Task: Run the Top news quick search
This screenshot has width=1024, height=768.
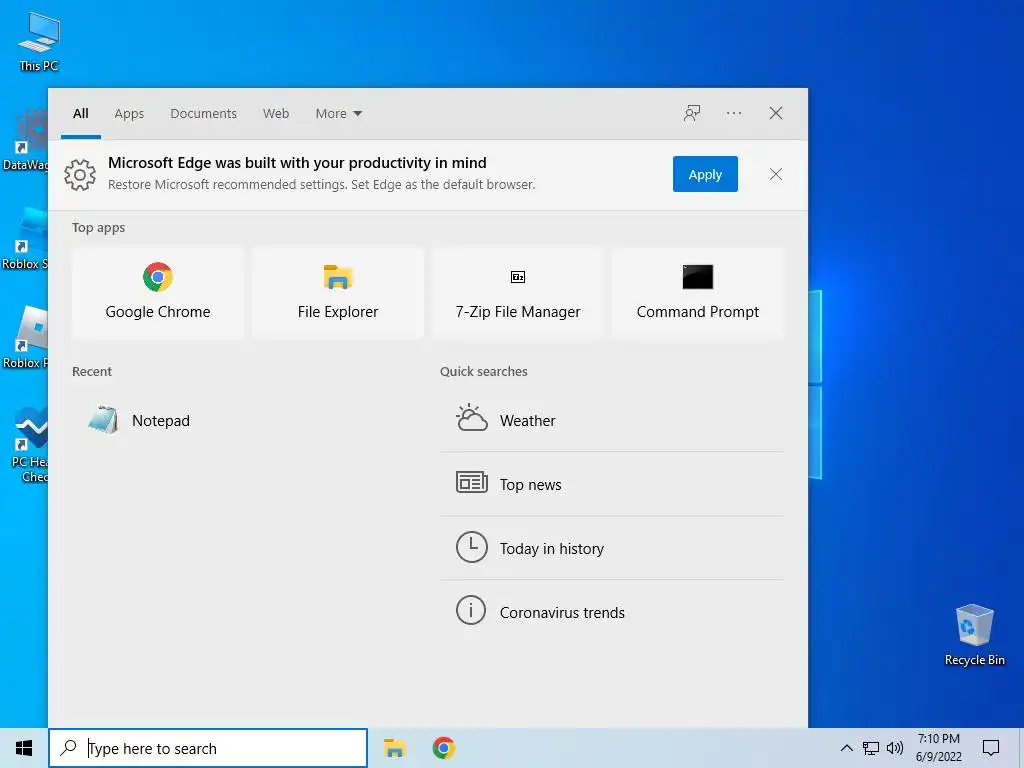Action: (612, 484)
